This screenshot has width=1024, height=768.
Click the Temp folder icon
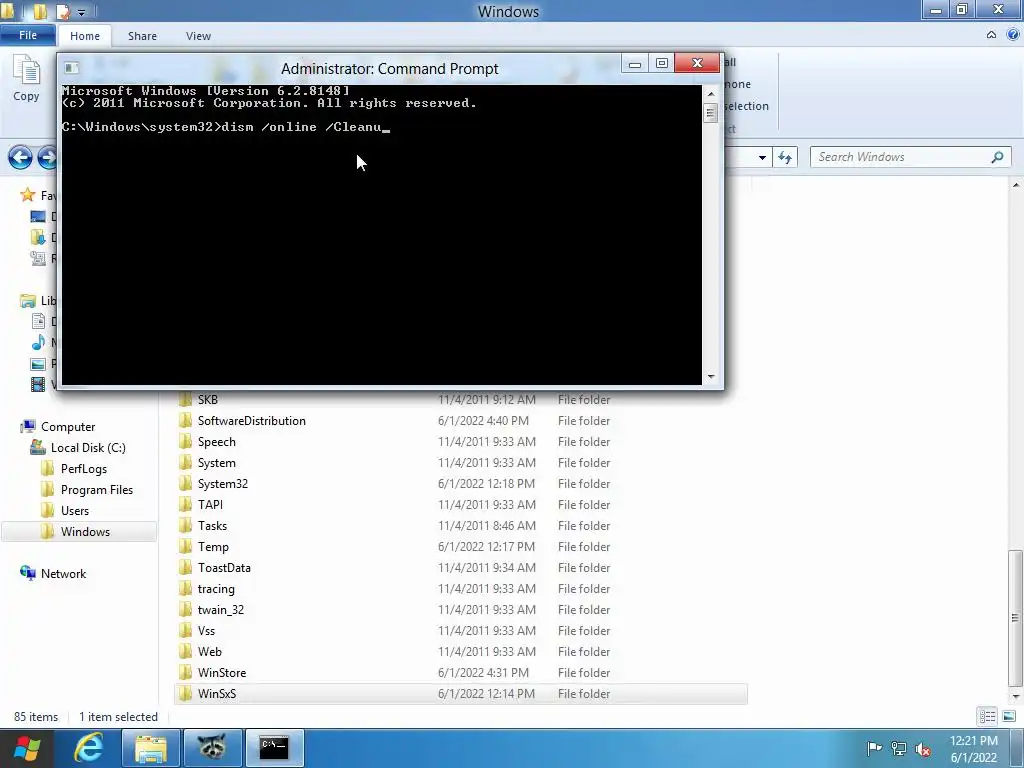tap(185, 546)
